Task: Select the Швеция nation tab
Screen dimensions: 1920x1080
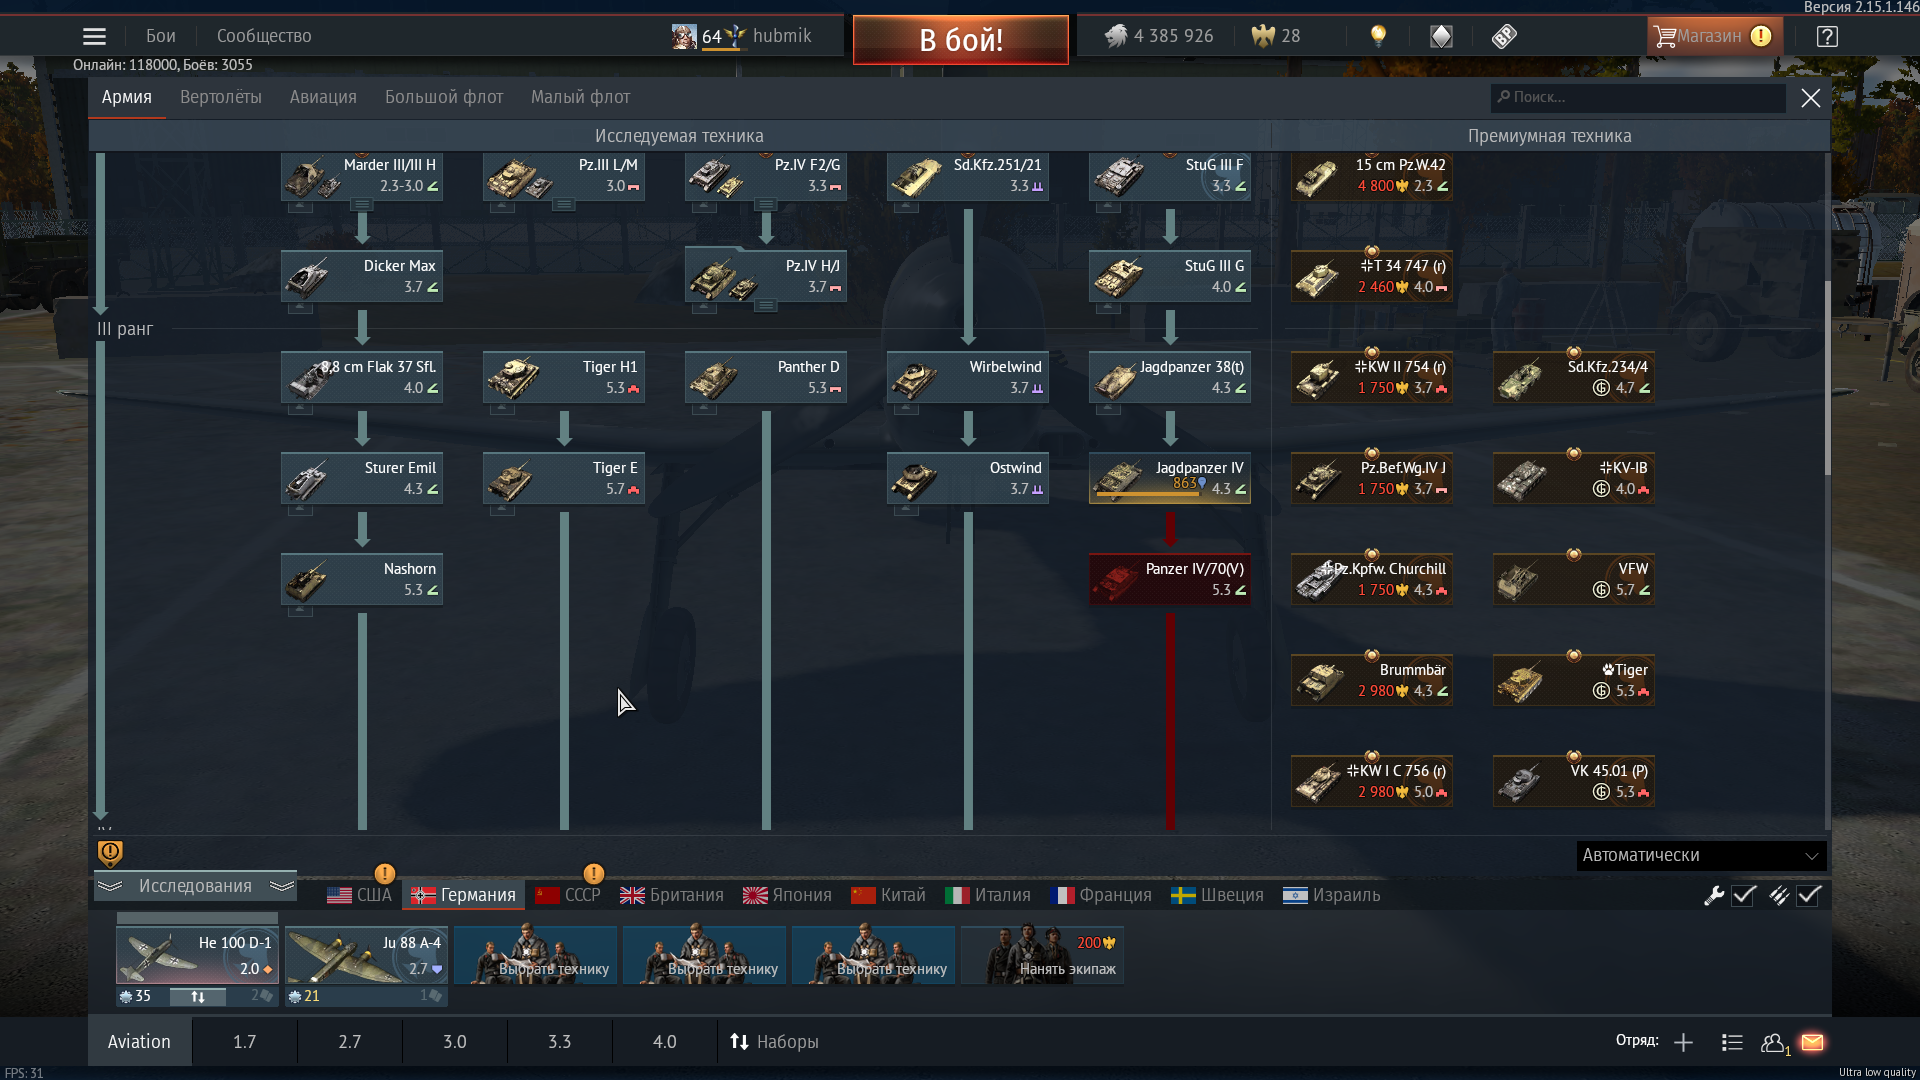Action: 1217,895
